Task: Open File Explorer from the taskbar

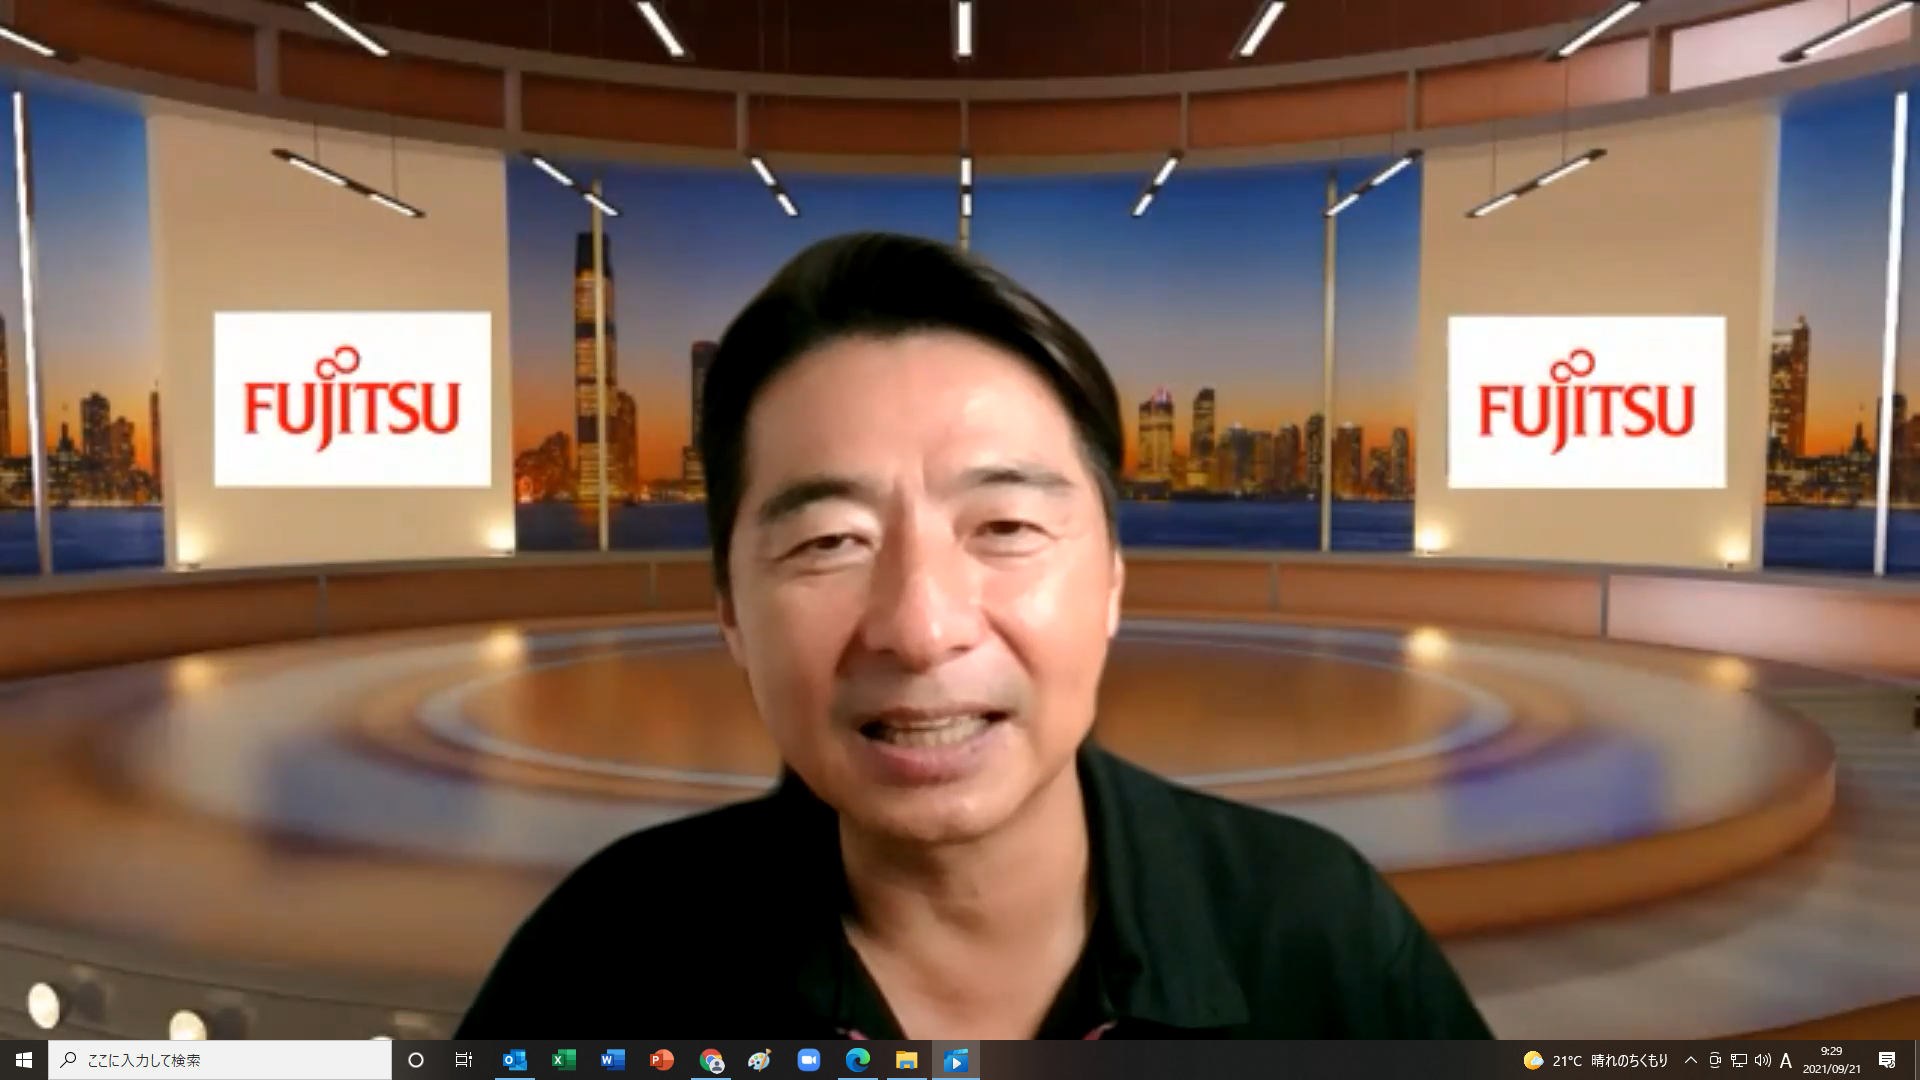Action: [x=907, y=1060]
